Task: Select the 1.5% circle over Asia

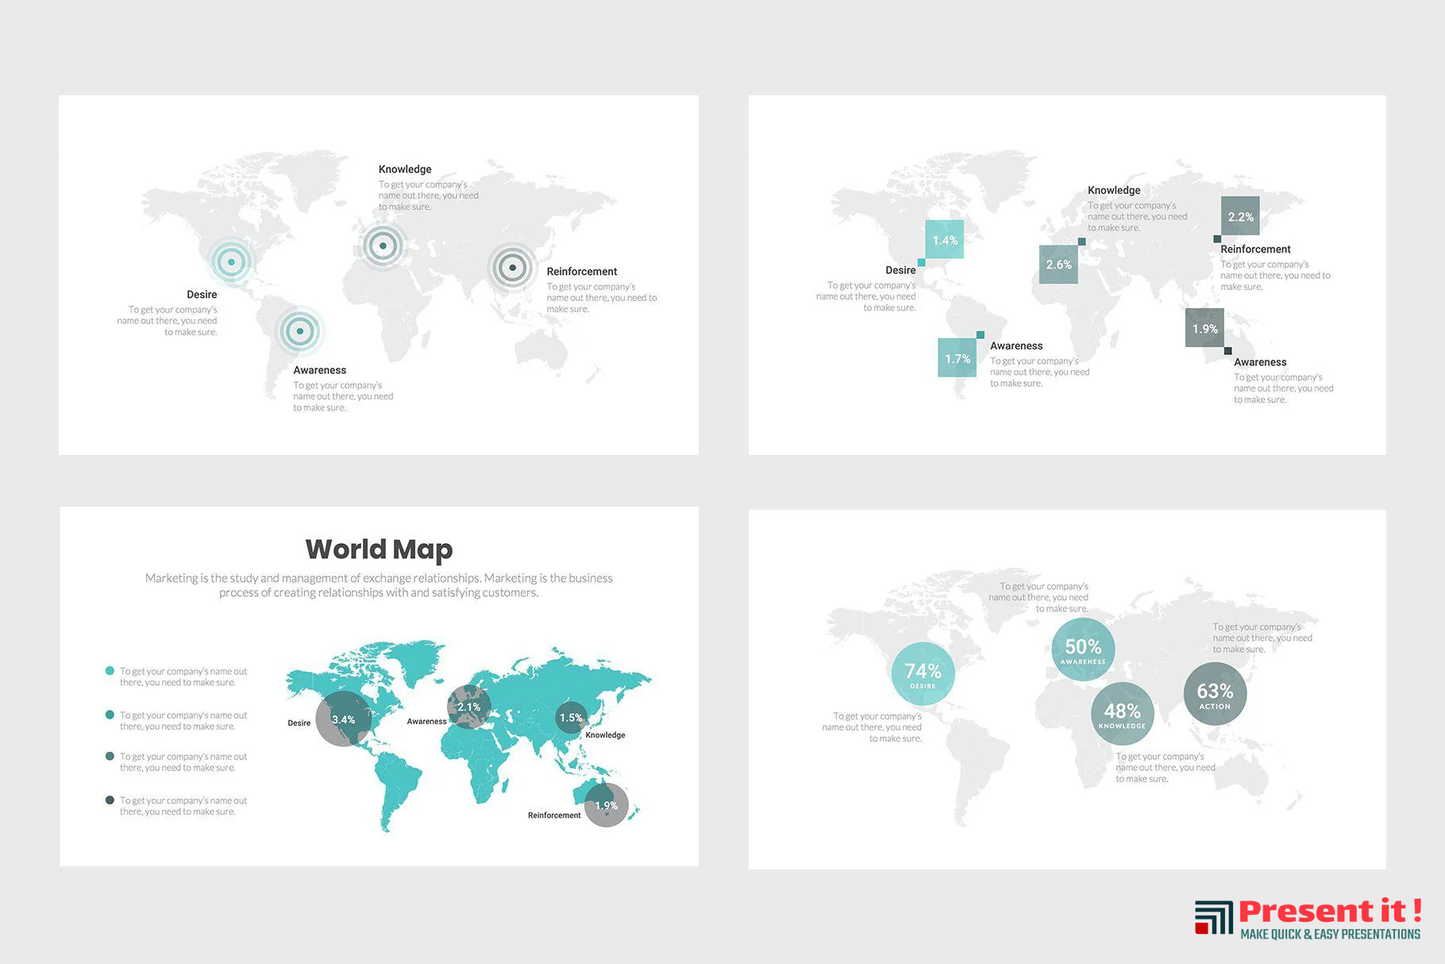Action: click(571, 718)
